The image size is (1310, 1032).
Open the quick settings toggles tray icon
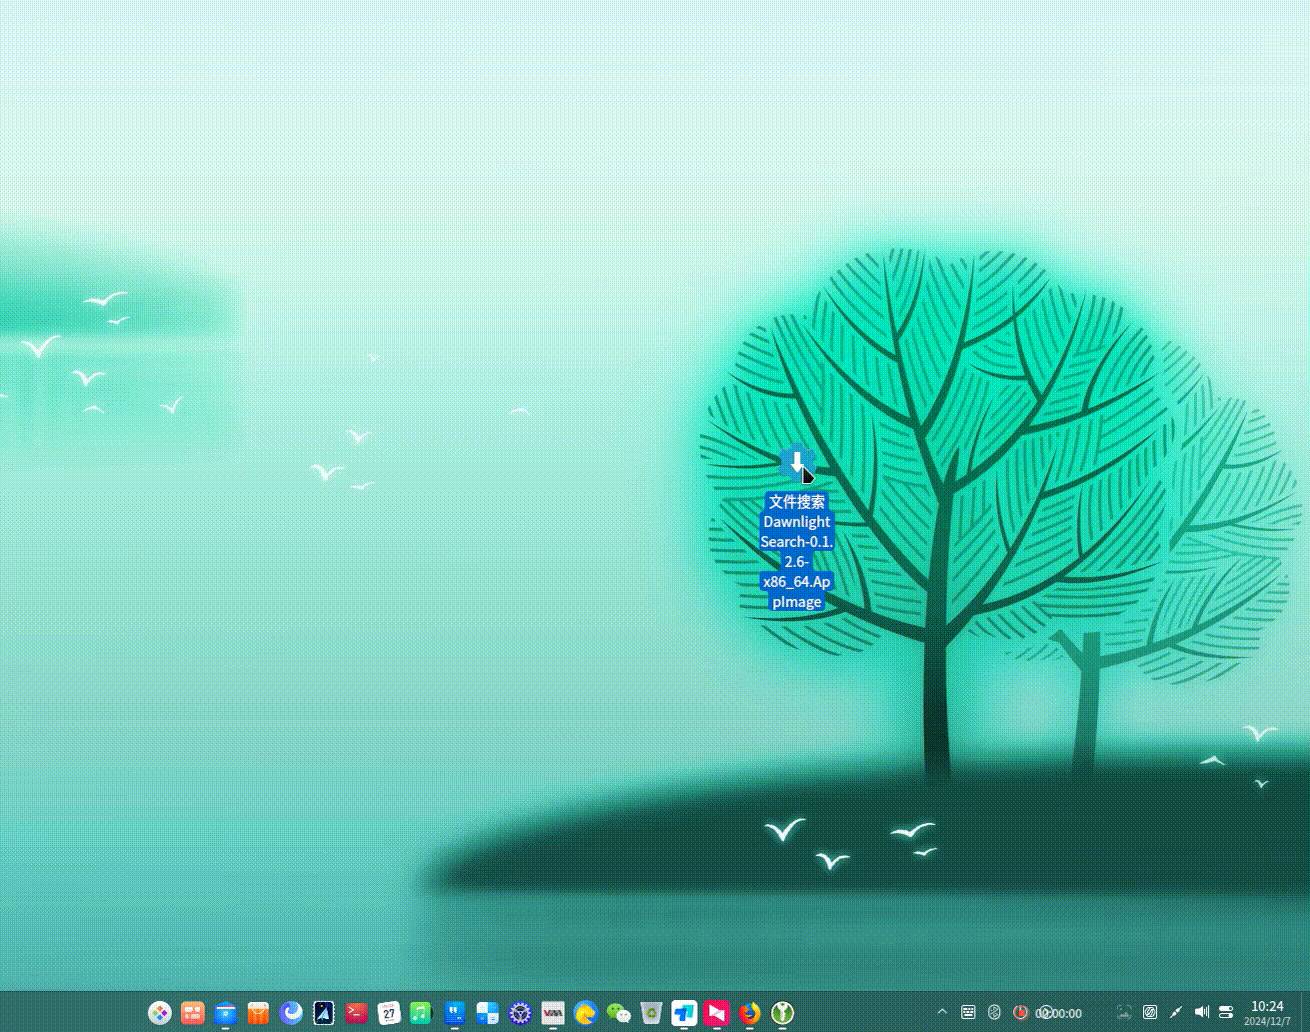pos(1227,1012)
